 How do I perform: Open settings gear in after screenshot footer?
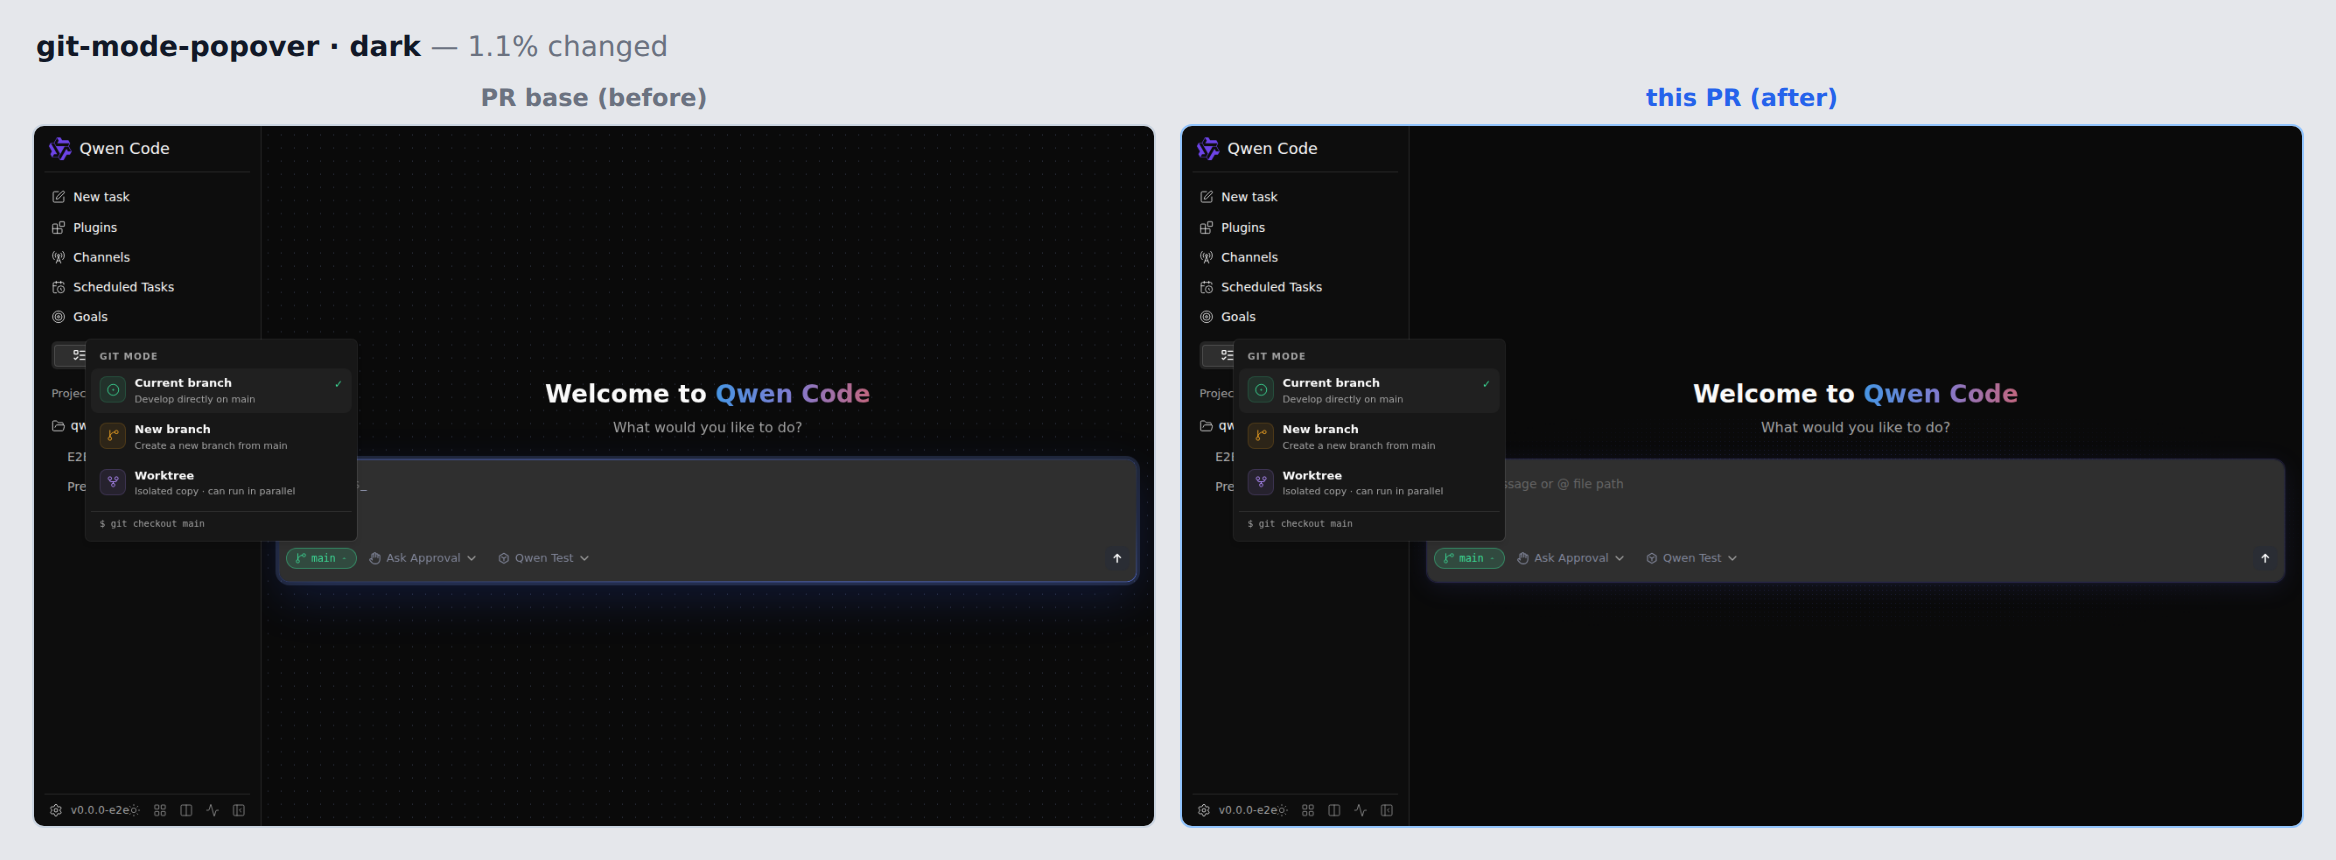click(1204, 810)
